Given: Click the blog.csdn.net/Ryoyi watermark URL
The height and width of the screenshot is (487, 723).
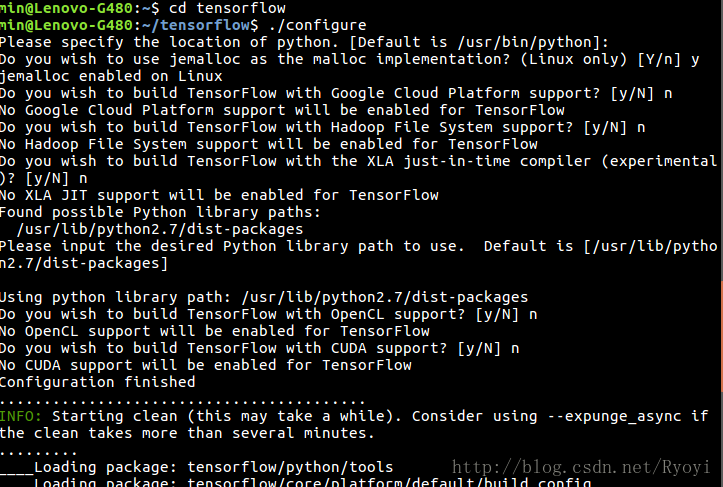Looking at the screenshot, I should (581, 467).
